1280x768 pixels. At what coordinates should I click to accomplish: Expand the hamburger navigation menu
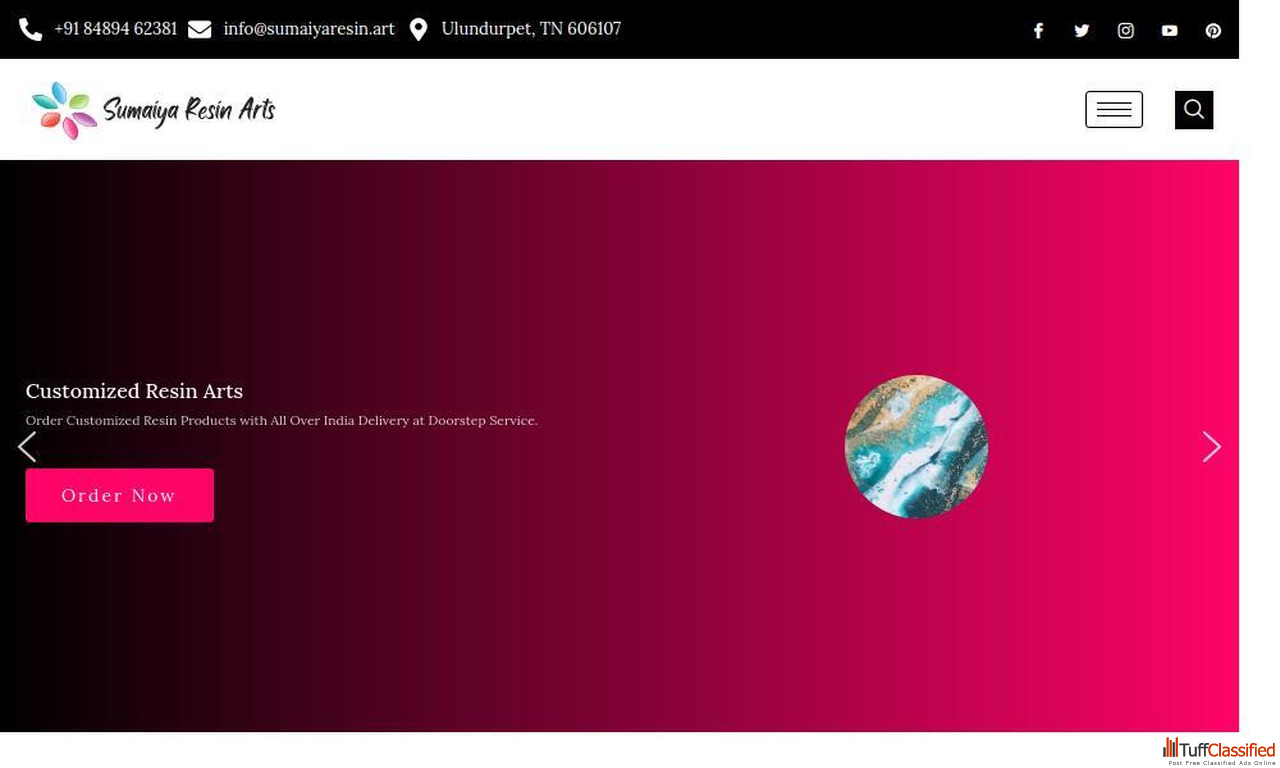click(x=1113, y=110)
